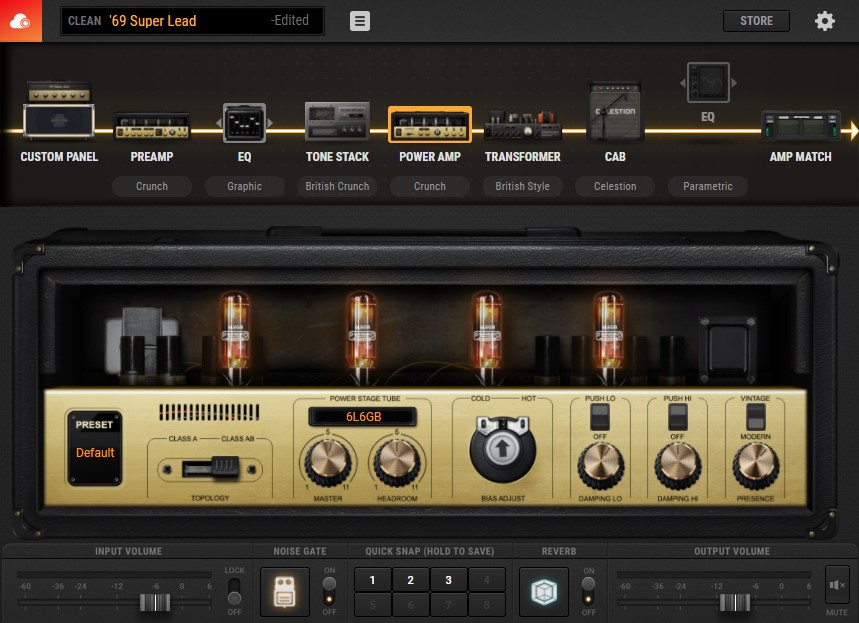Click right arrow beside graphic EQ

270,123
